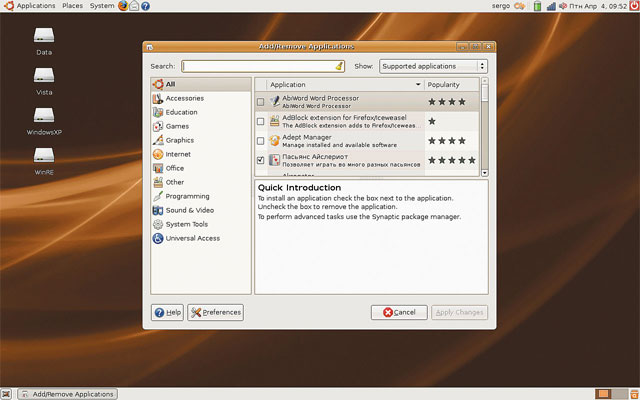Screen dimensions: 640x400
Task: Click the network signal icon
Action: point(551,6)
